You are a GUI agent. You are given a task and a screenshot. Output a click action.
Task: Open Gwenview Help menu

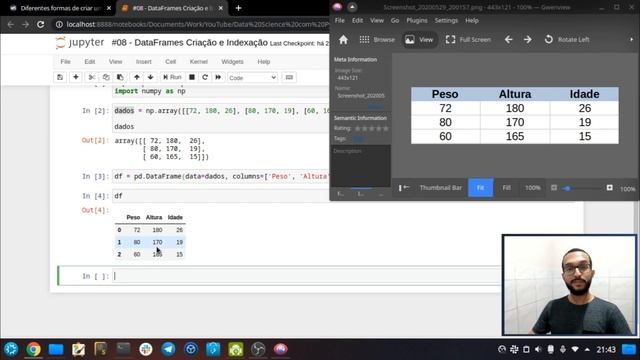click(x=472, y=20)
